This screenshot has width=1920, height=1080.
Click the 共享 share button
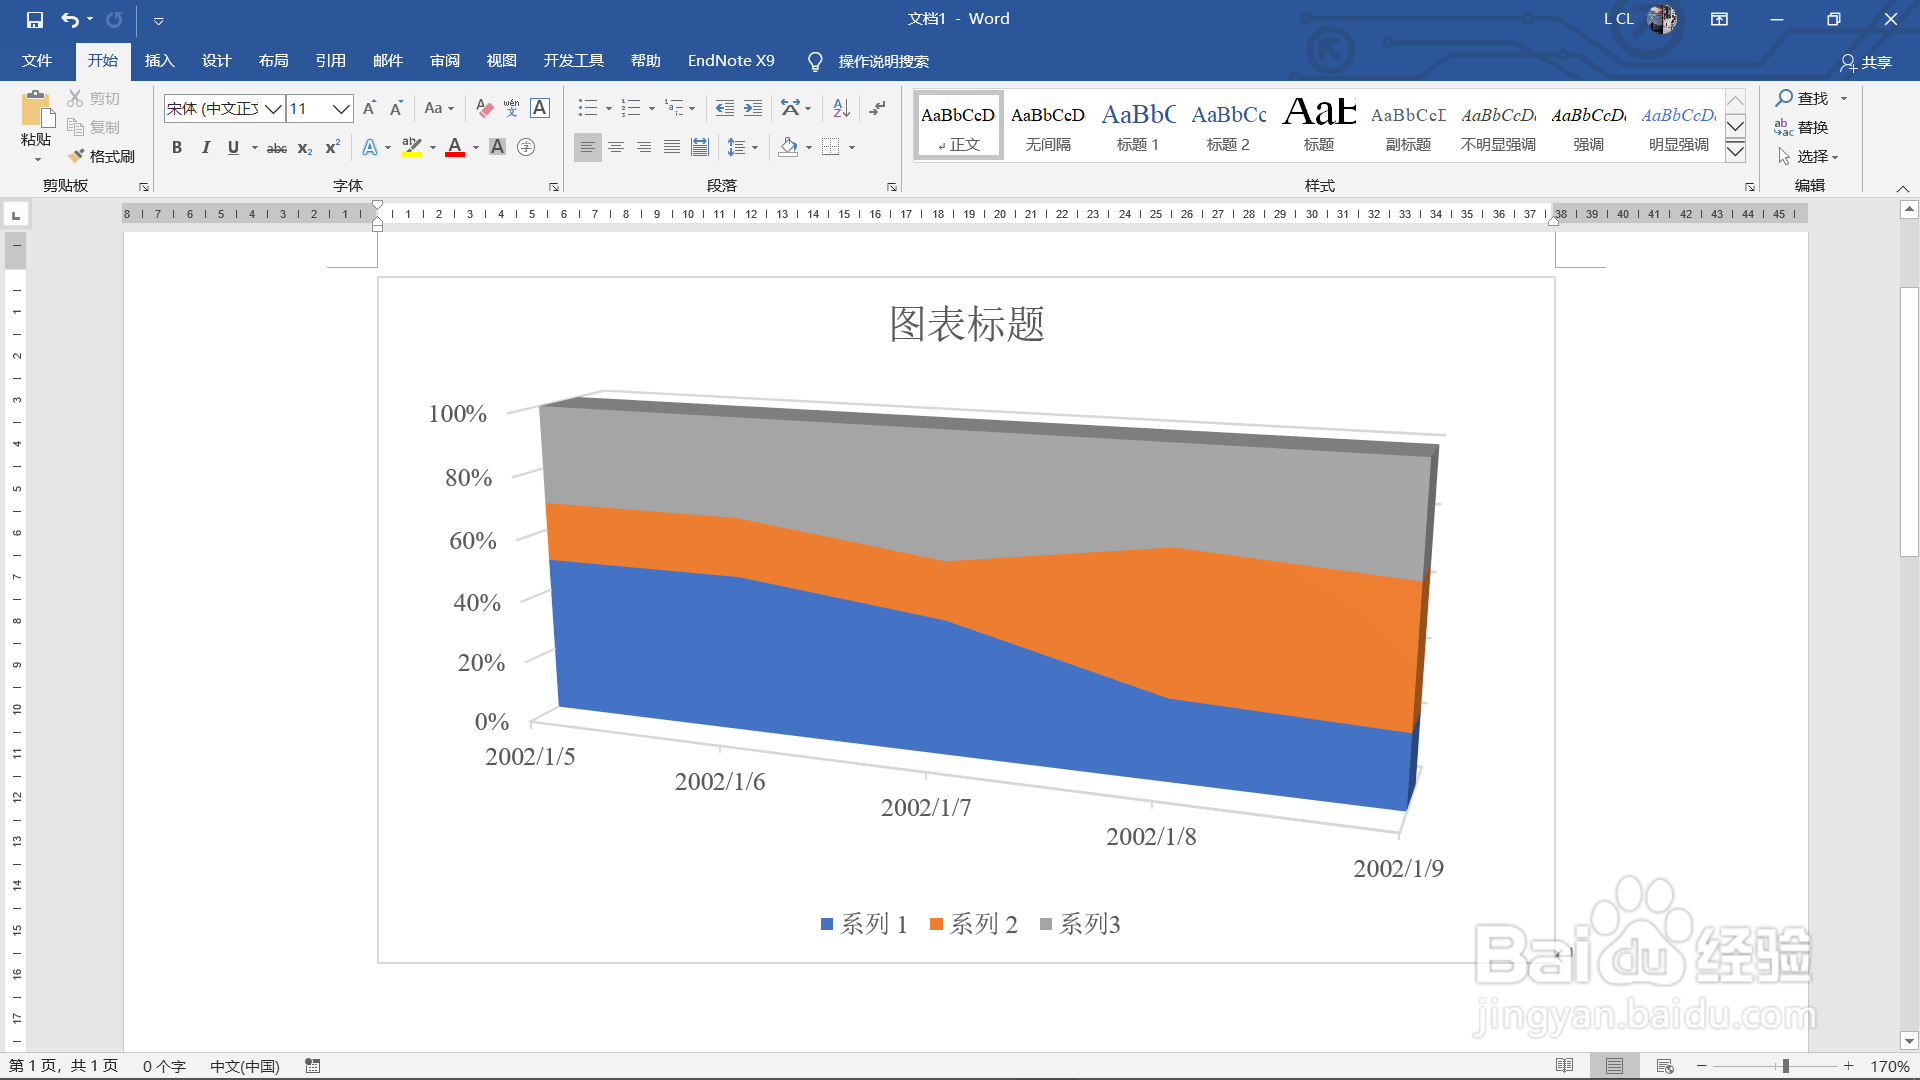pos(1866,62)
